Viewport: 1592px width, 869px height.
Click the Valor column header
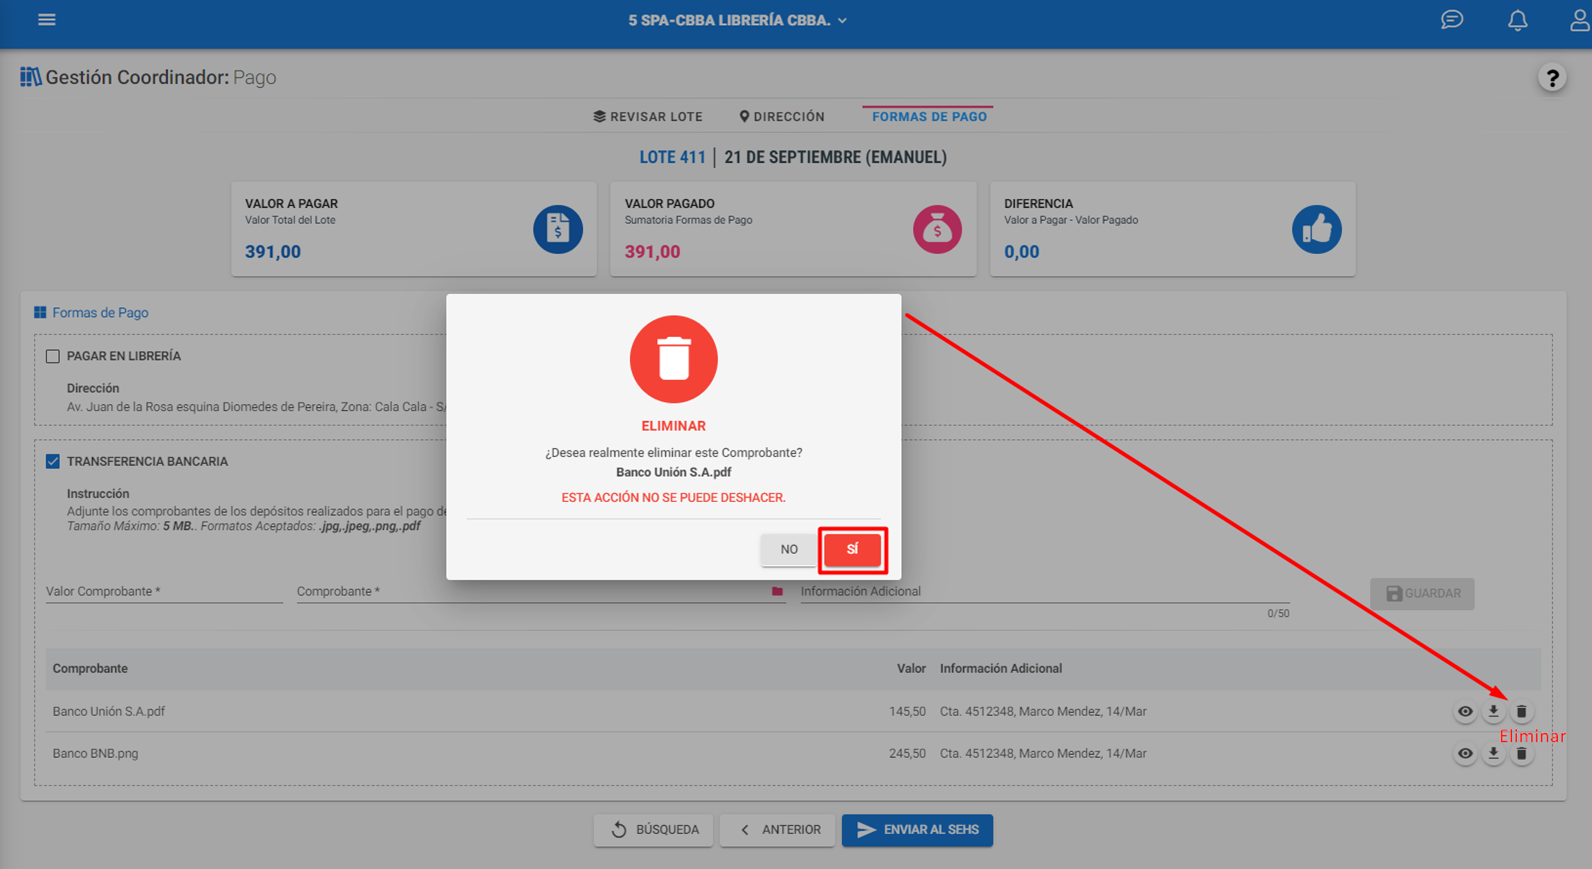coord(911,669)
